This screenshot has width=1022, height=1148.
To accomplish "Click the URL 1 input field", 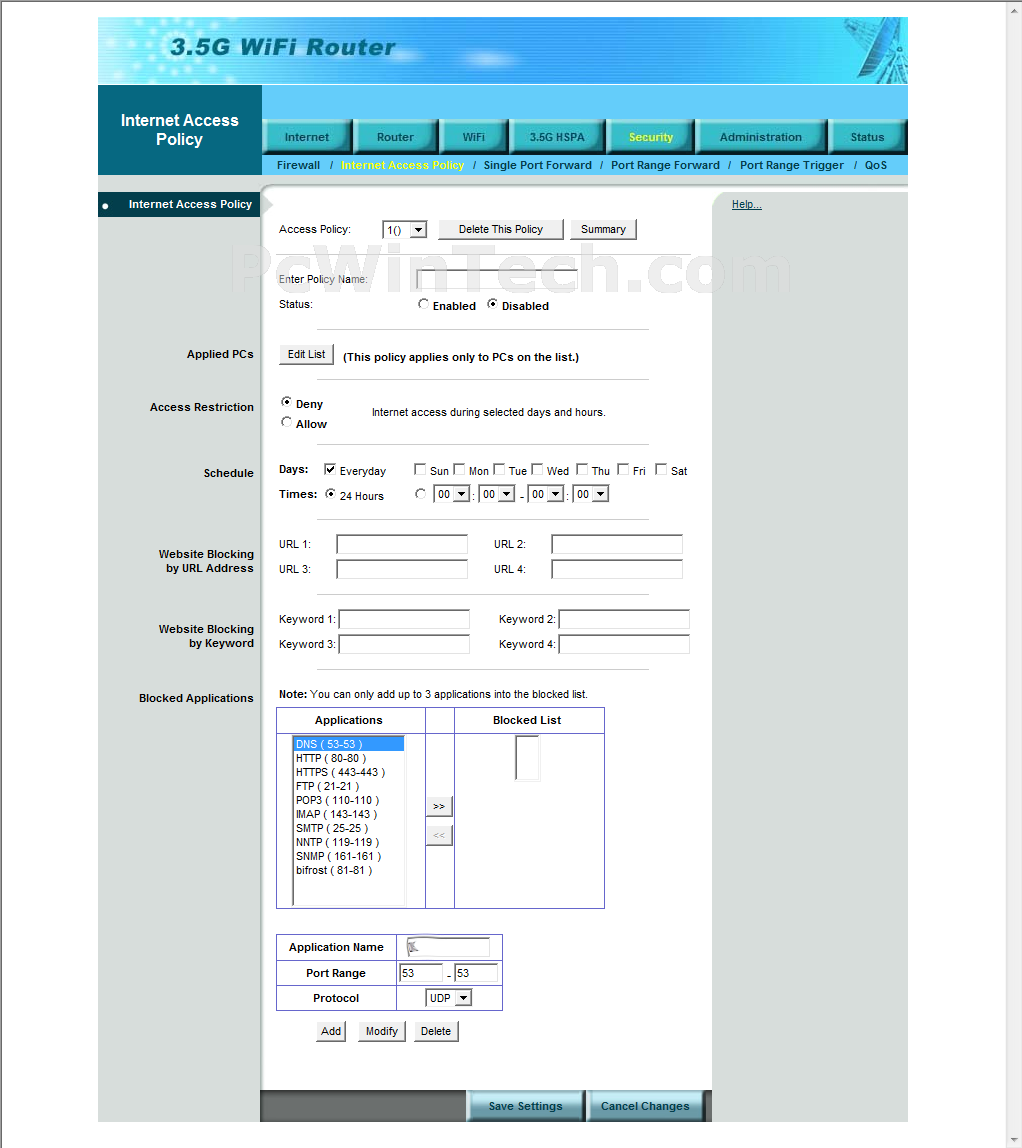I will (x=402, y=544).
